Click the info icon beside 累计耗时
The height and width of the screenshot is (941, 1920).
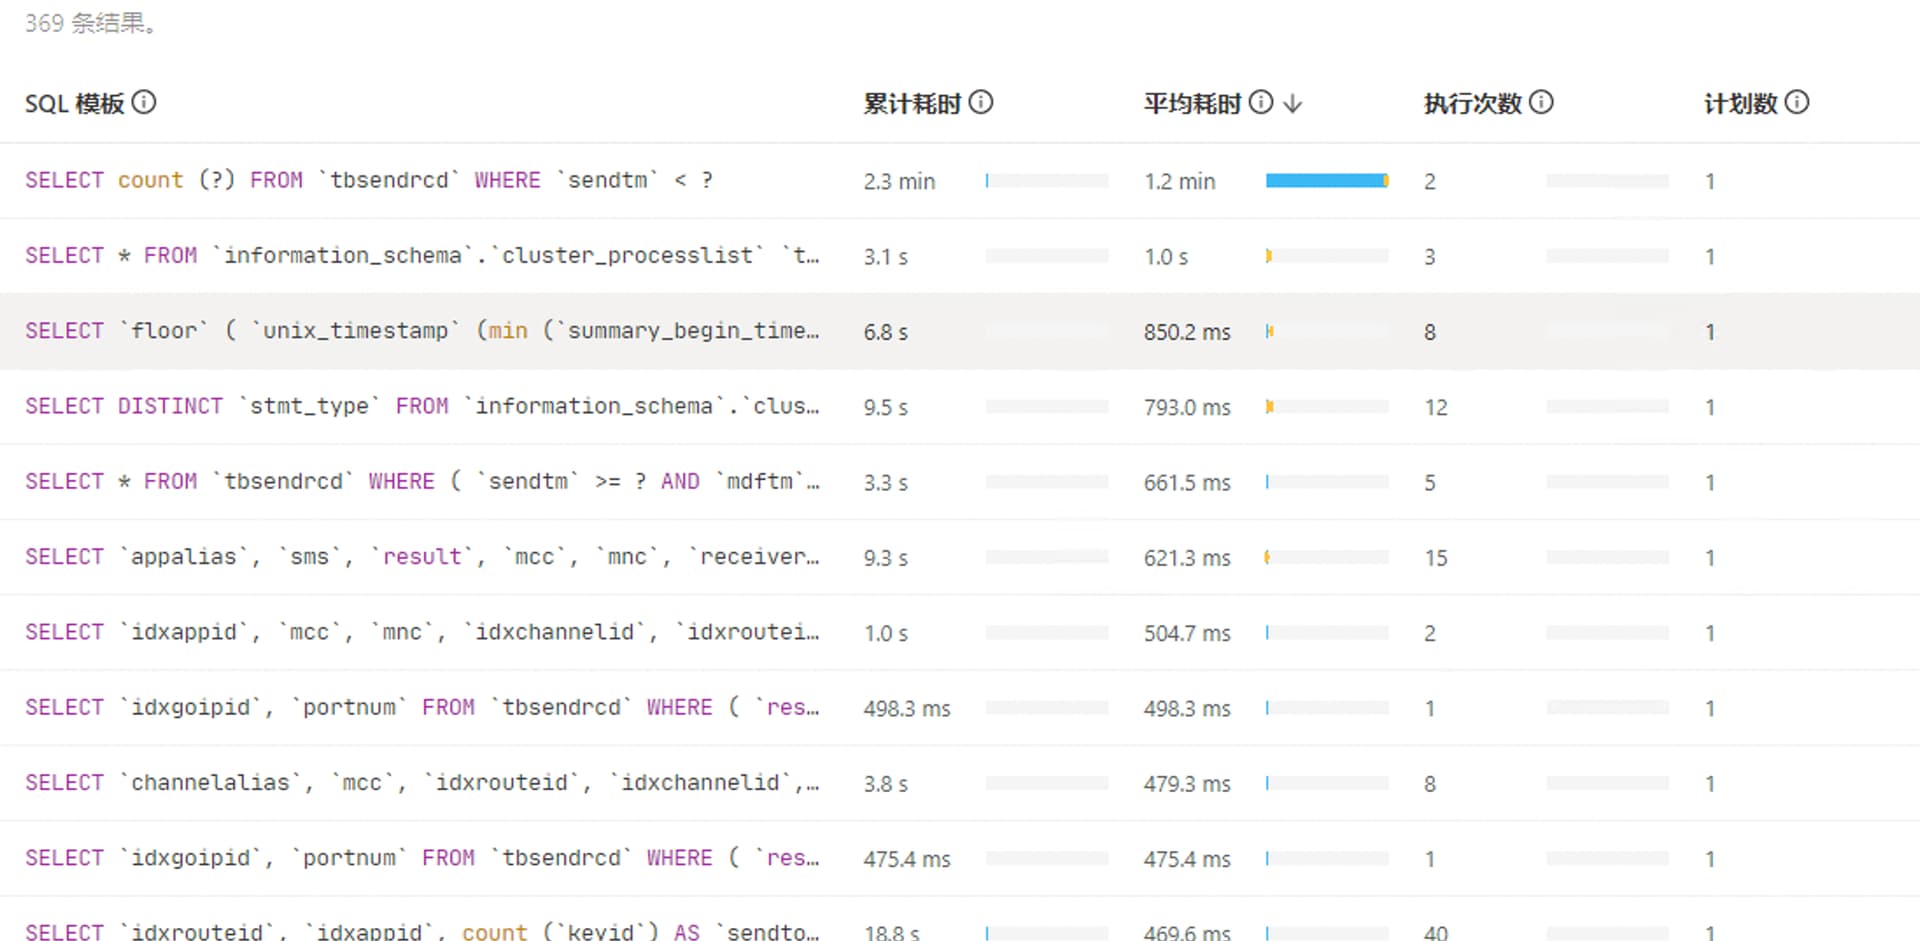pyautogui.click(x=981, y=102)
